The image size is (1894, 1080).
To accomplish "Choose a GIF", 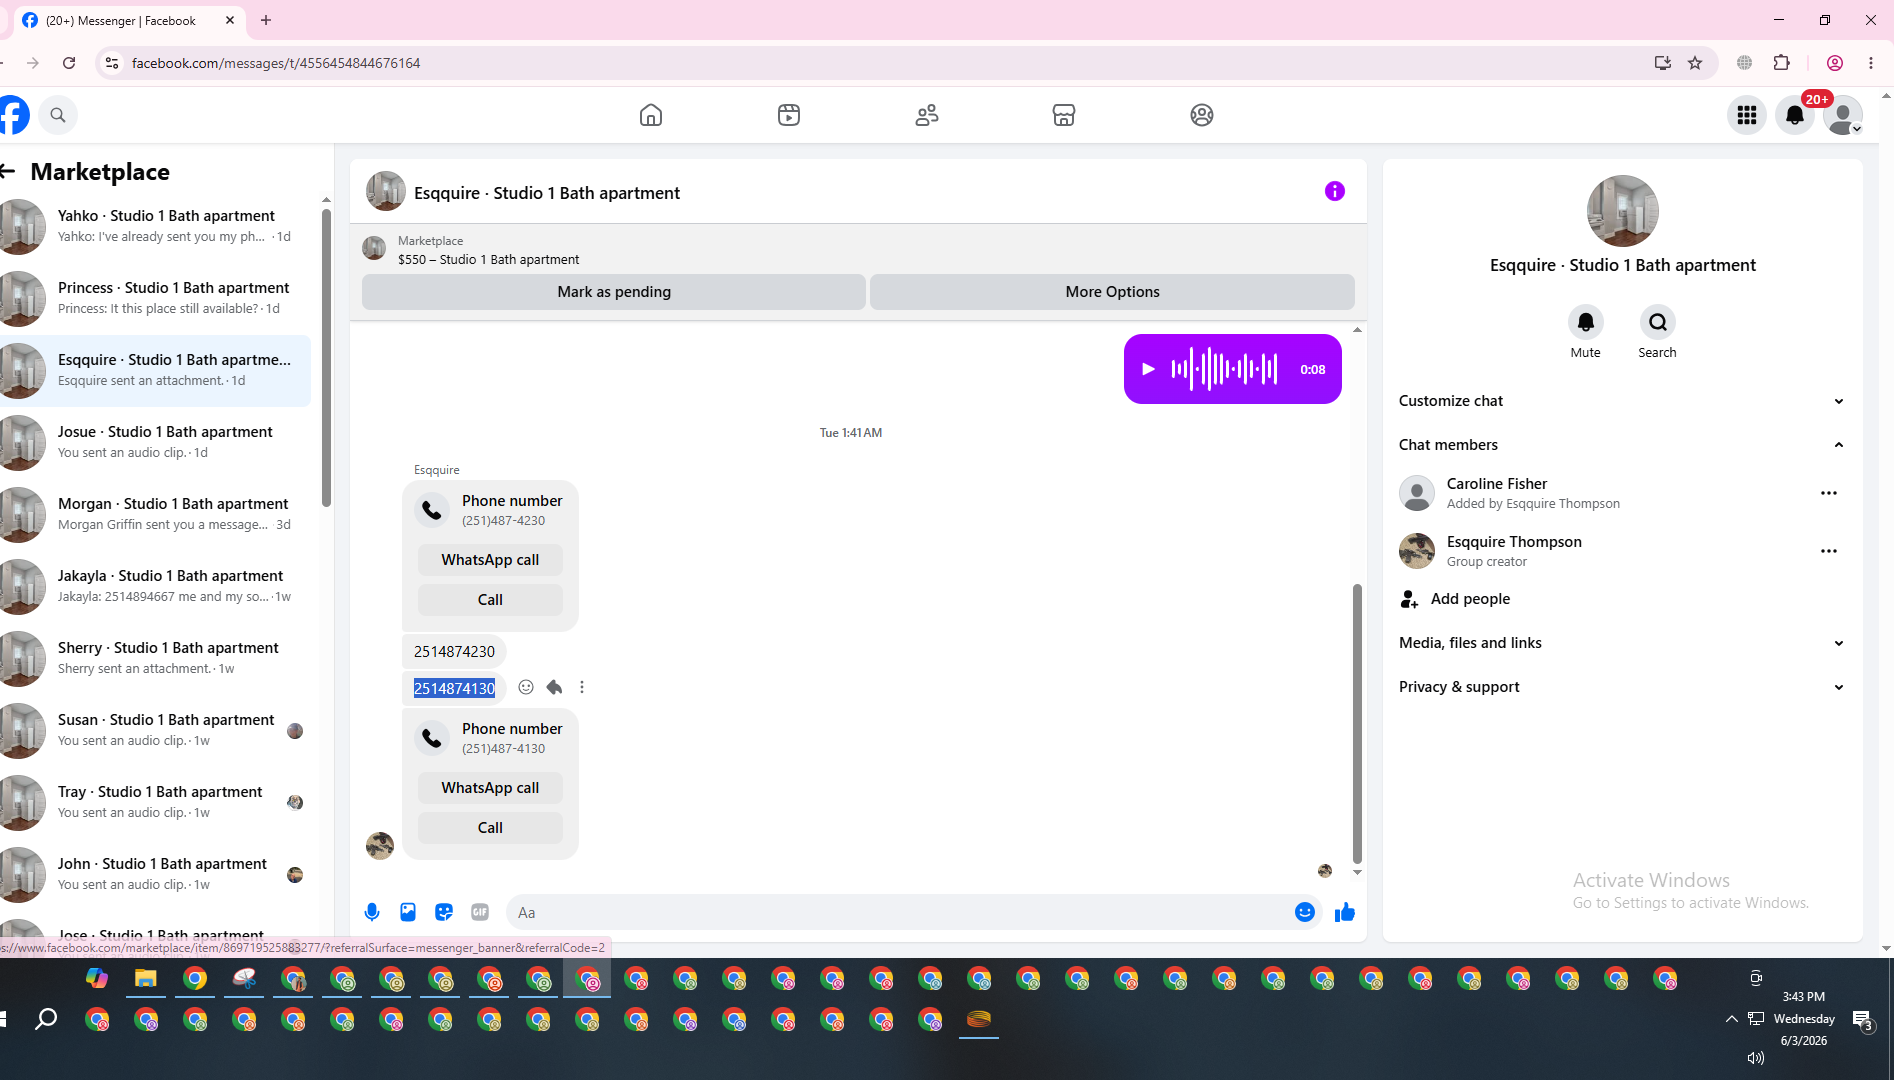I will 480,912.
